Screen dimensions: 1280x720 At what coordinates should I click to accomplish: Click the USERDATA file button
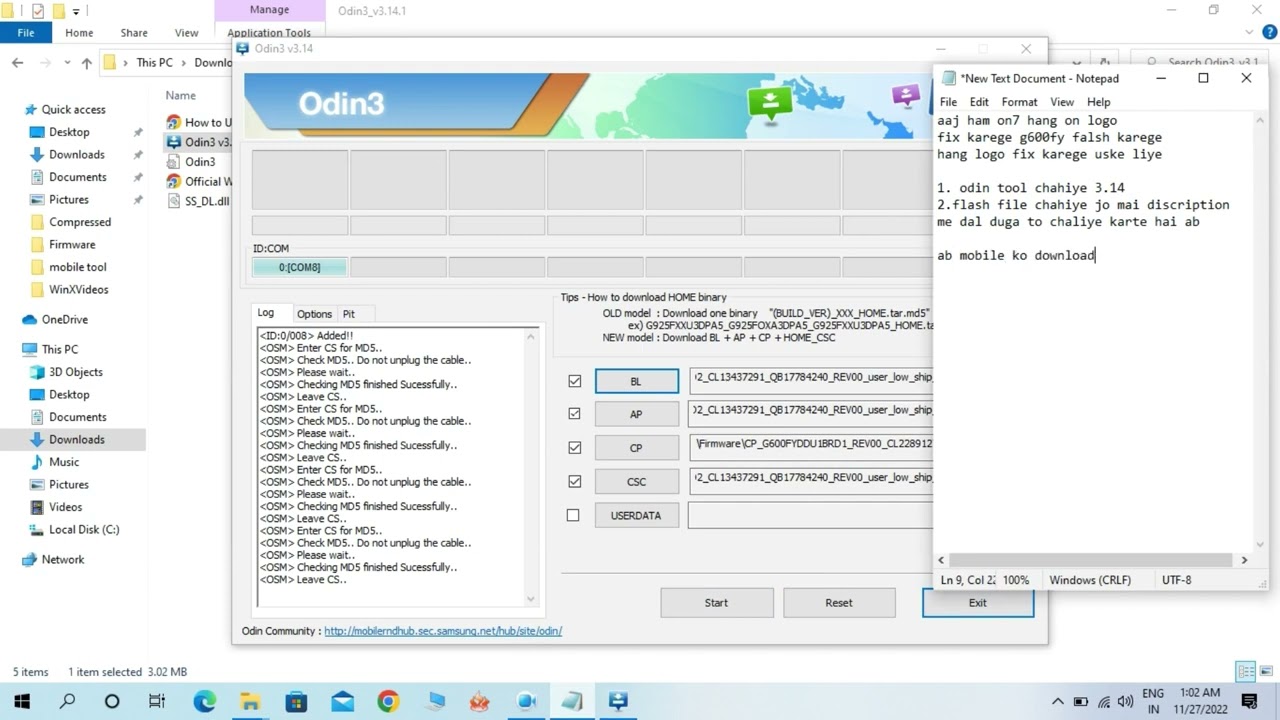[636, 515]
